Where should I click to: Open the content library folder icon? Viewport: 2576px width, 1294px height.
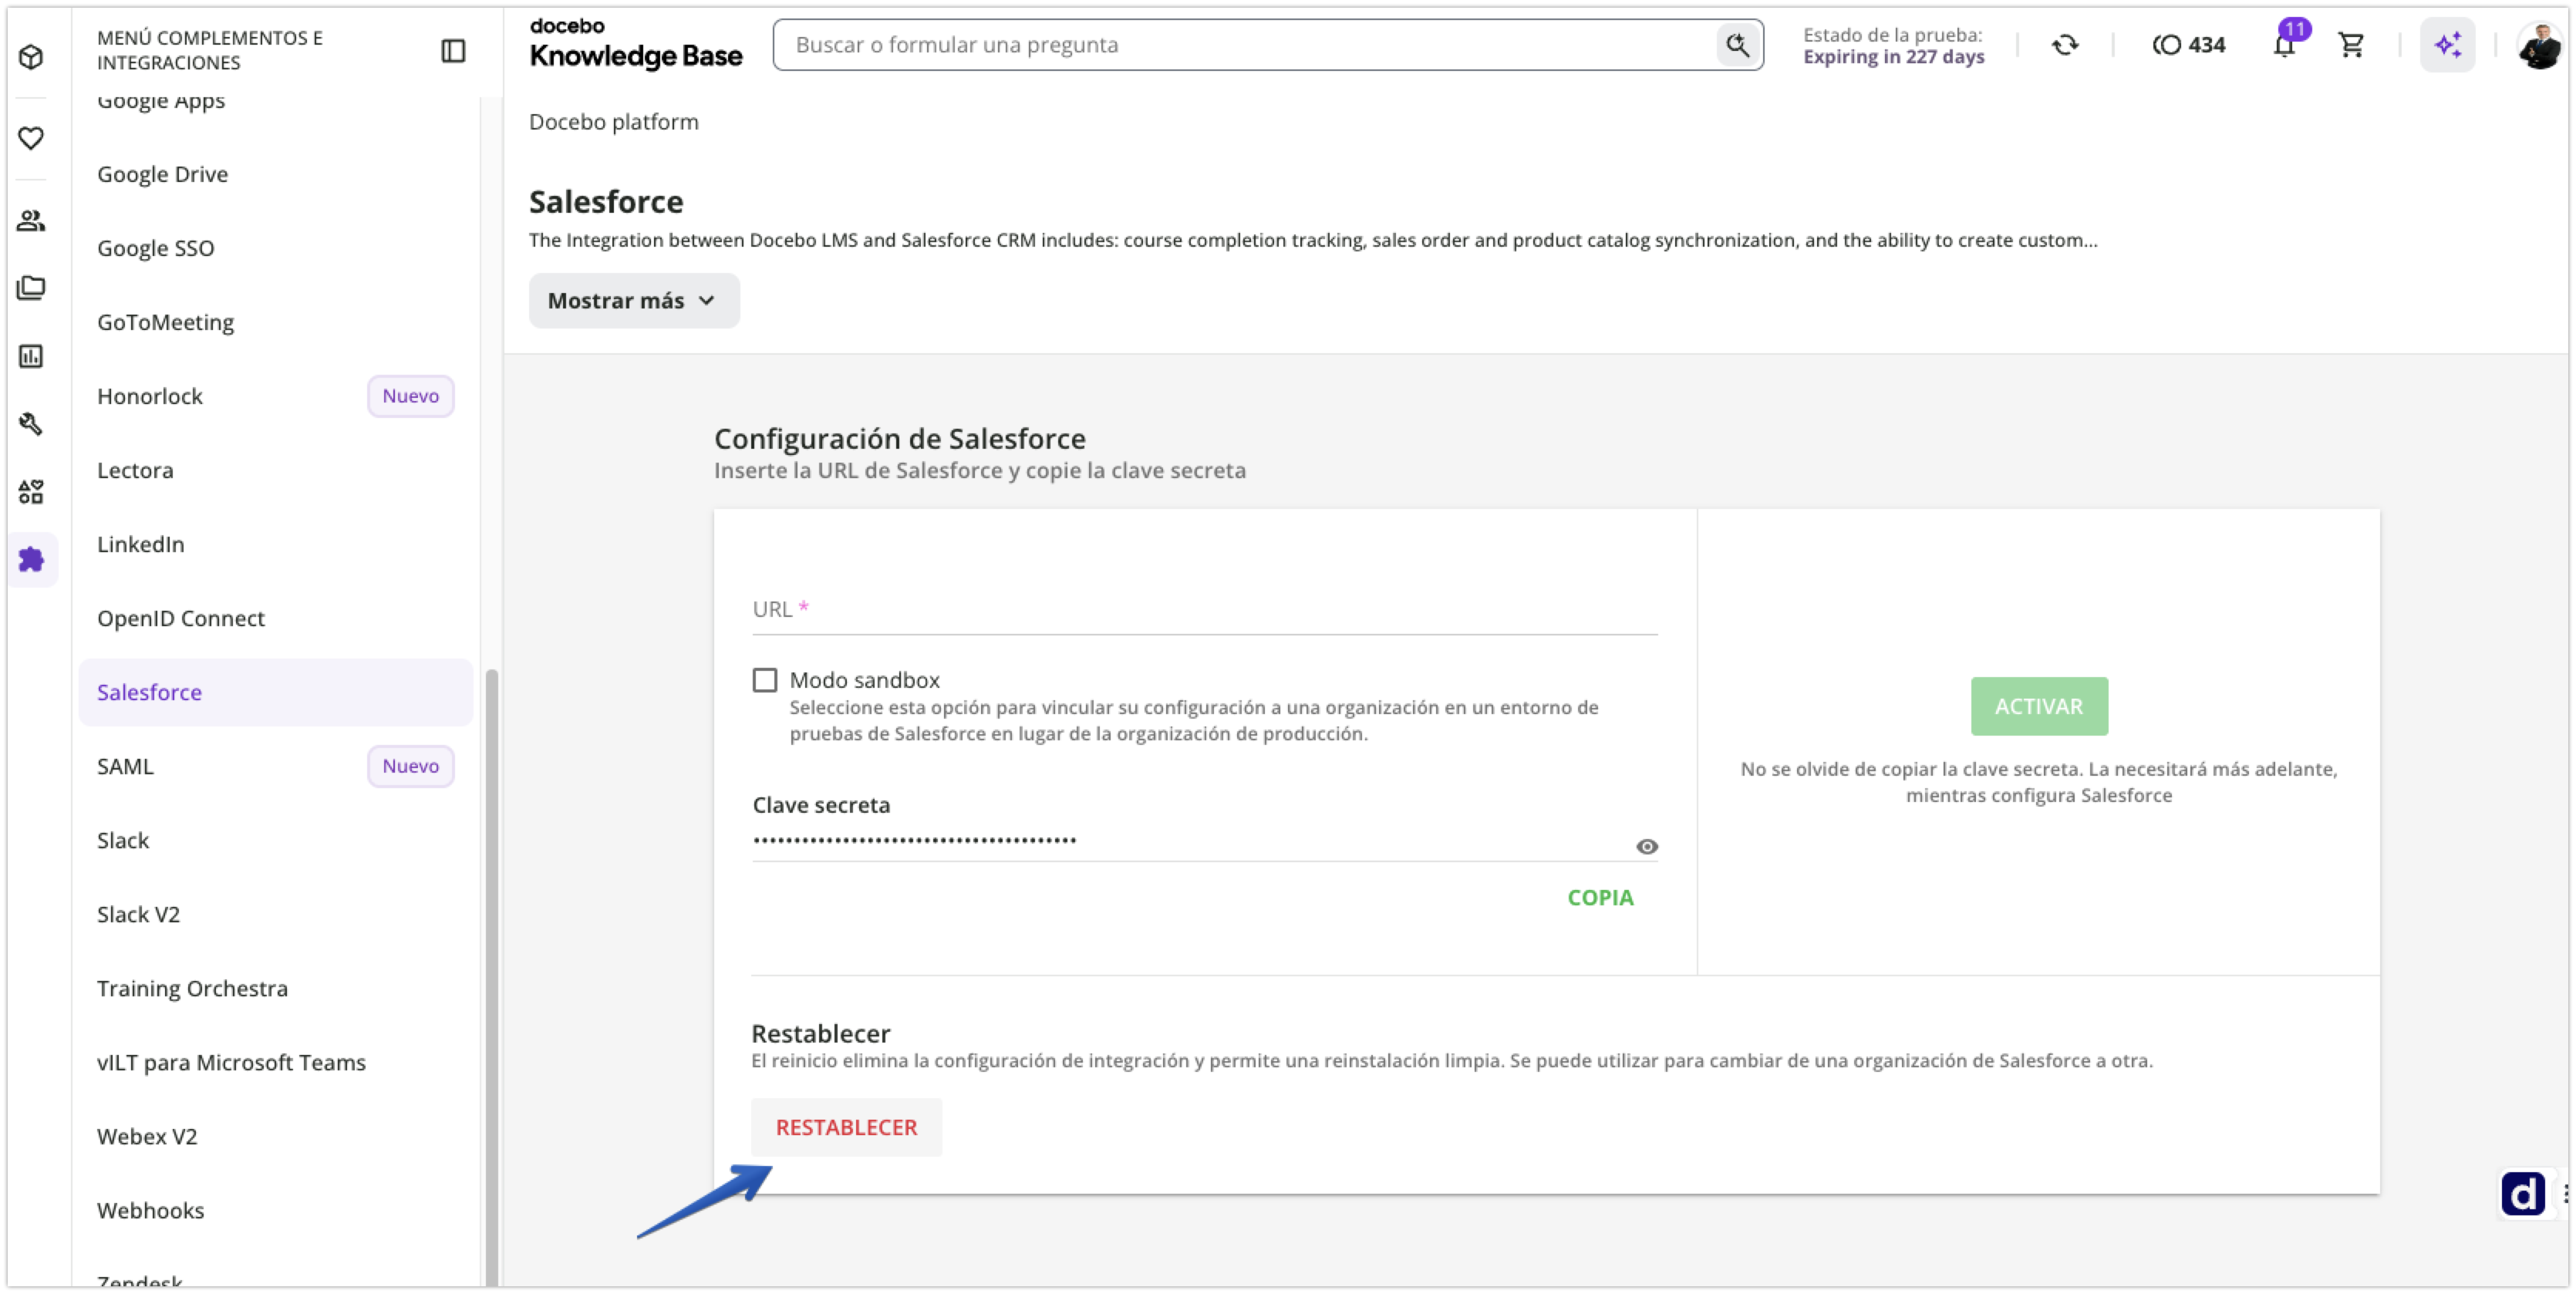point(31,288)
